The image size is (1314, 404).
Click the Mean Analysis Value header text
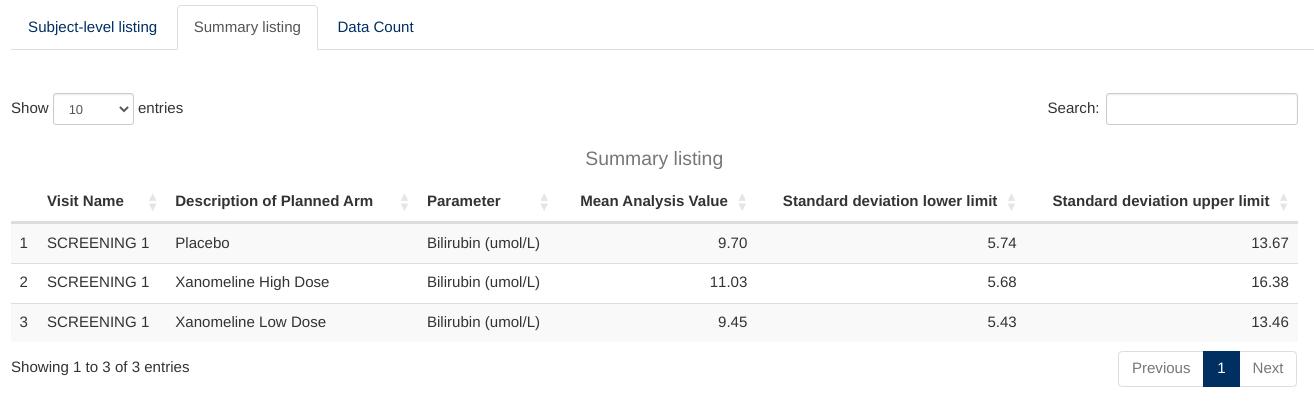coord(653,201)
